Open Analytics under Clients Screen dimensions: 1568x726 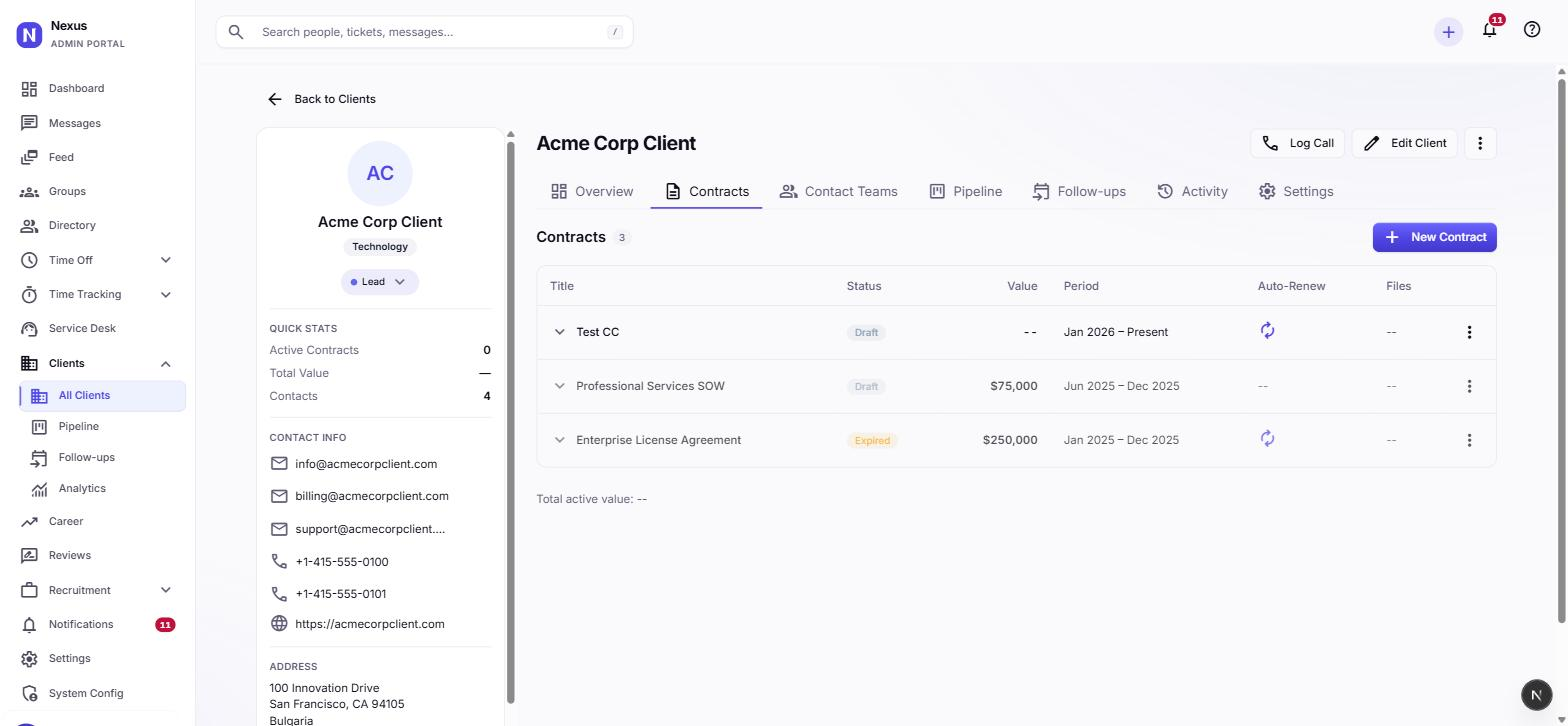103,488
